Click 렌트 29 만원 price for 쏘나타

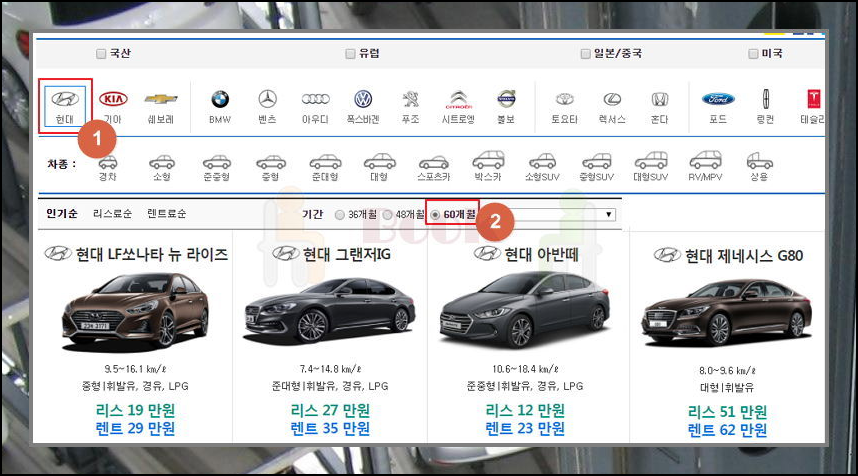(x=135, y=428)
